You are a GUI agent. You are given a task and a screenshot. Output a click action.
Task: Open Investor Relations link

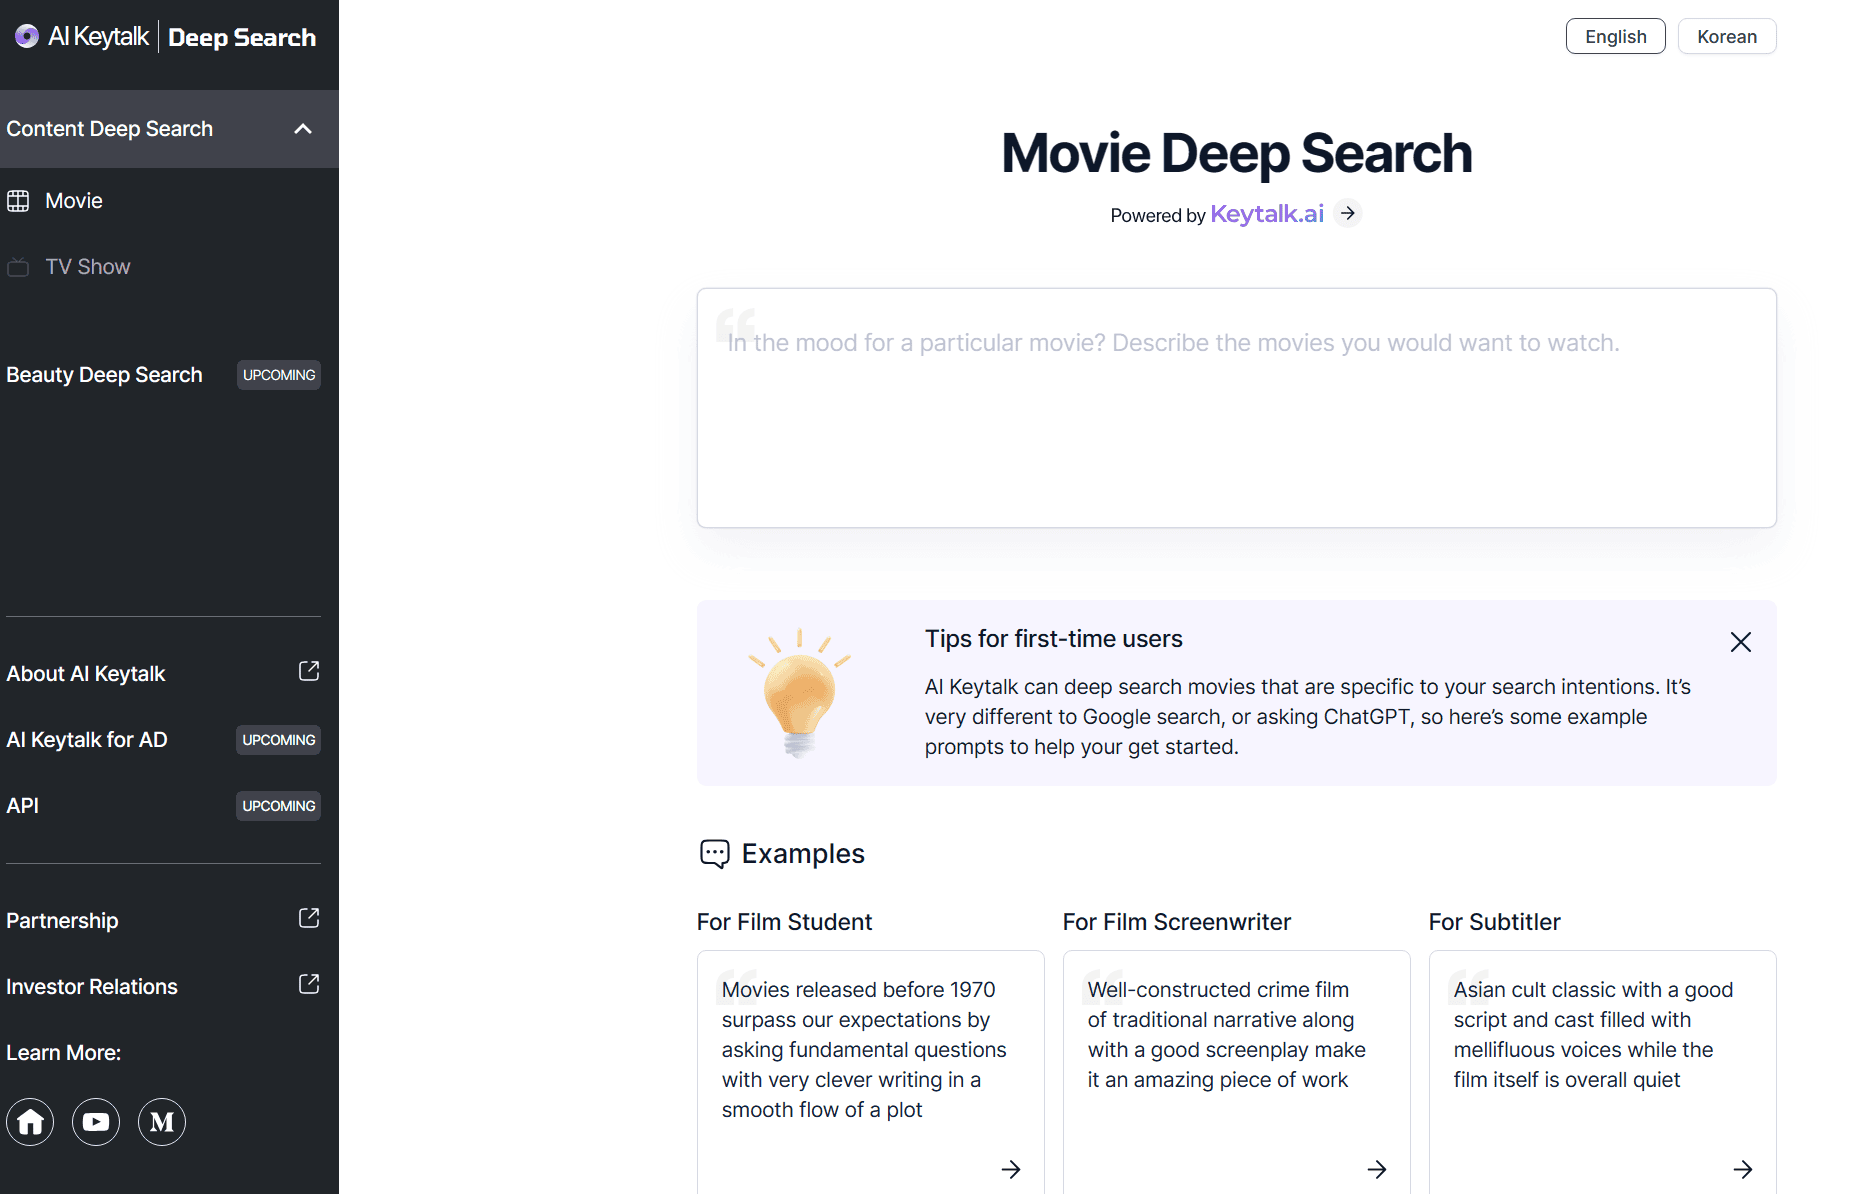(92, 987)
